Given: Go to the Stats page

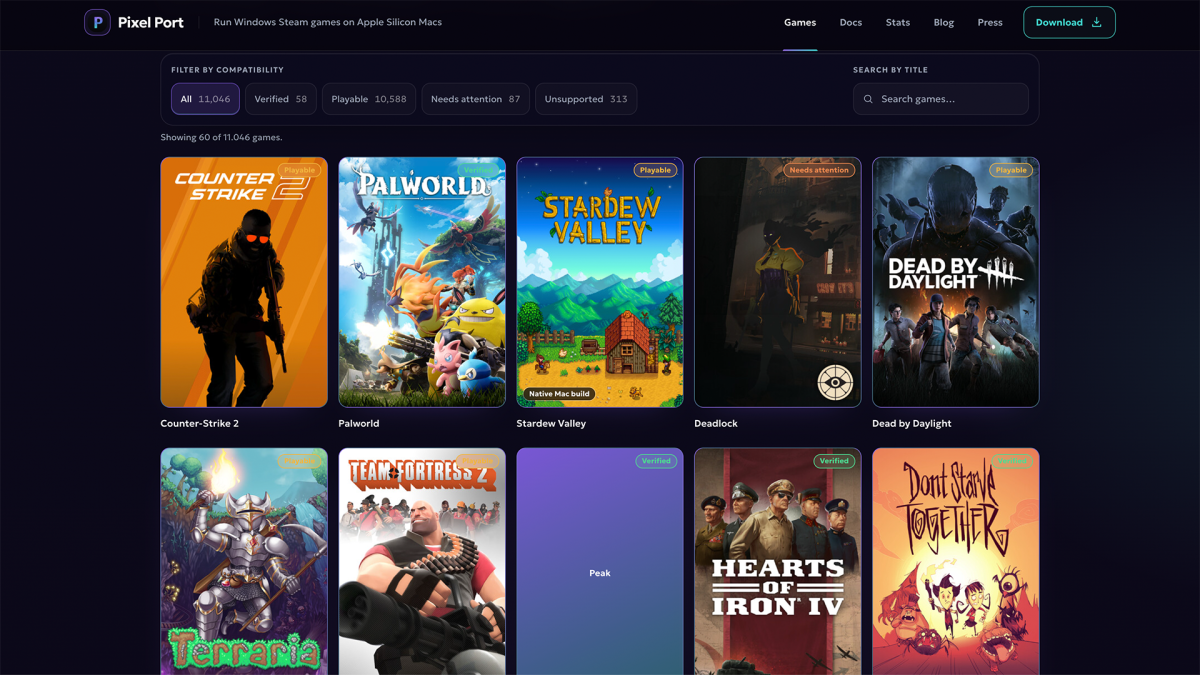Looking at the screenshot, I should pos(898,22).
